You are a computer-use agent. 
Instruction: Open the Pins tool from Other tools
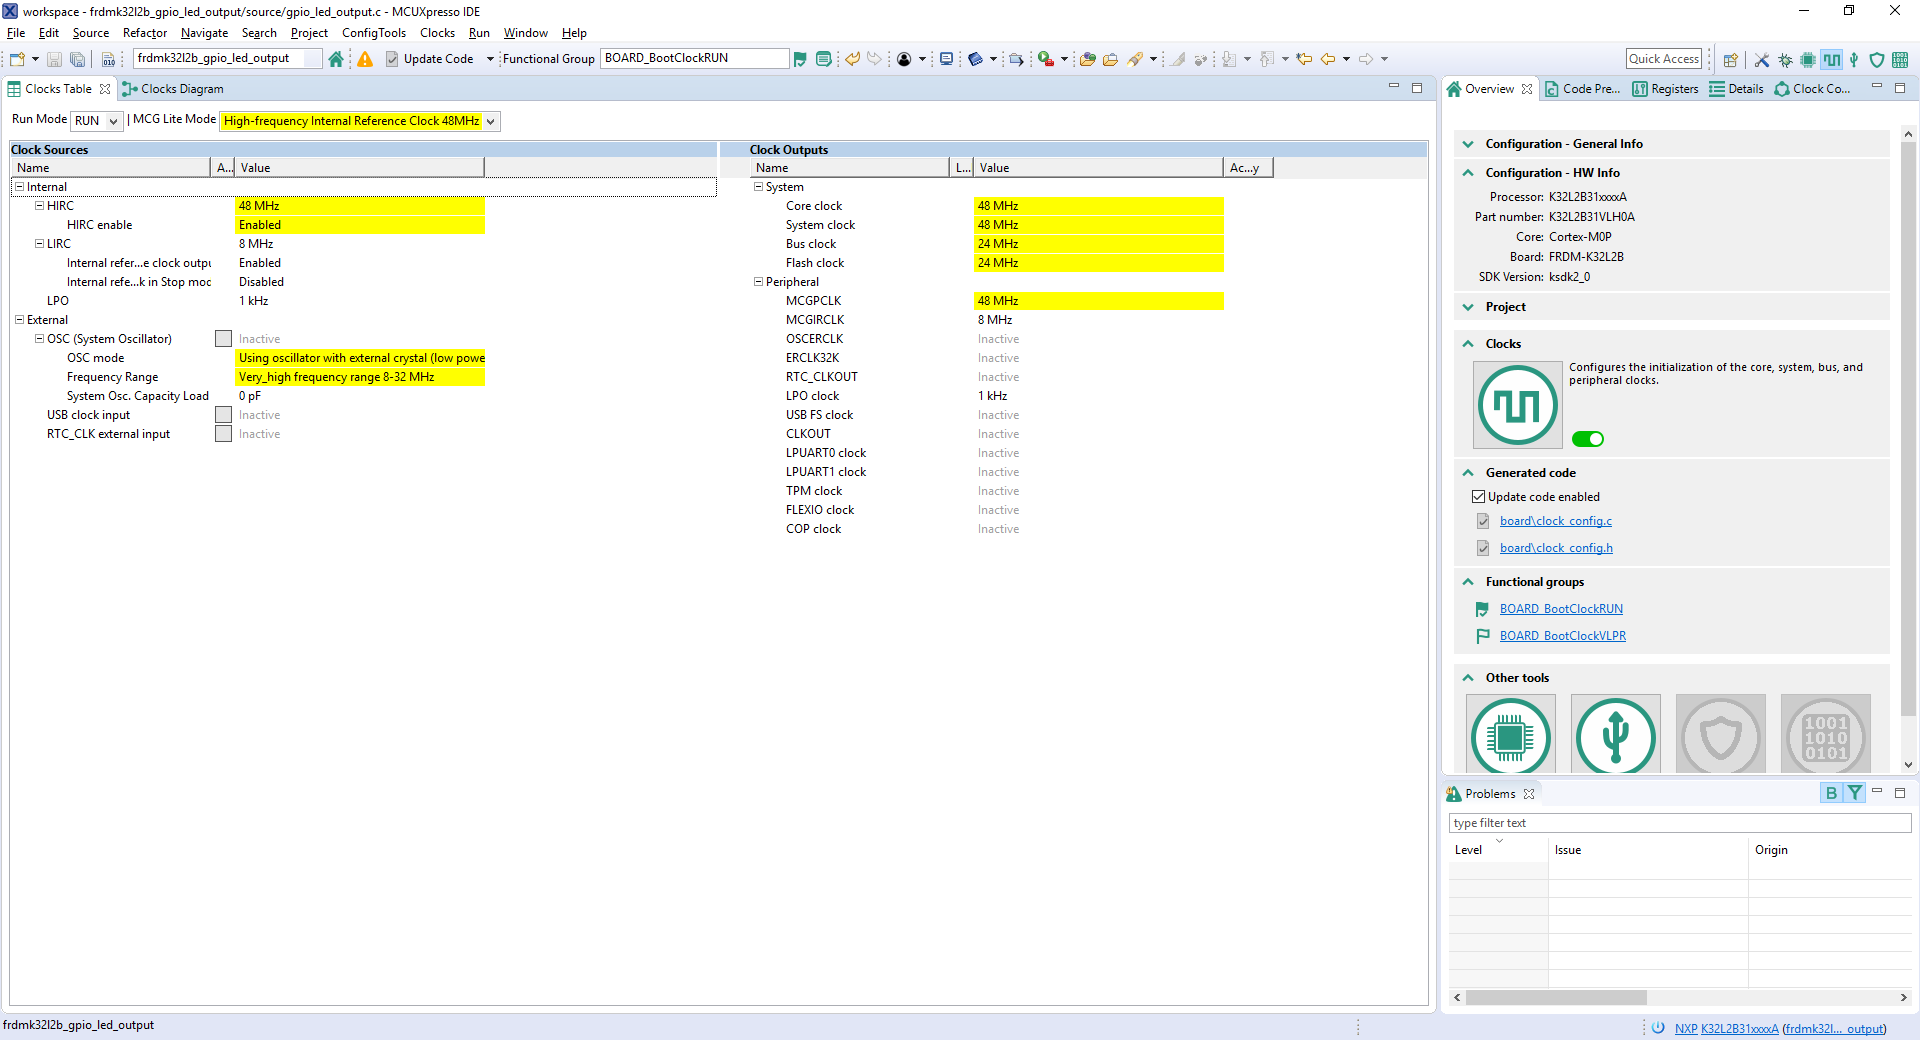click(x=1510, y=737)
